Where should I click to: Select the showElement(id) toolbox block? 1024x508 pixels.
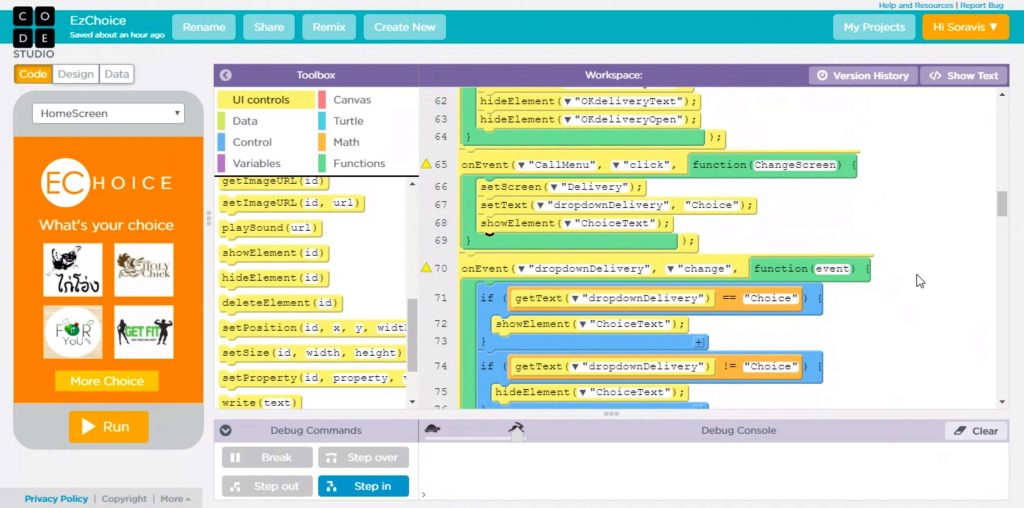tap(273, 253)
